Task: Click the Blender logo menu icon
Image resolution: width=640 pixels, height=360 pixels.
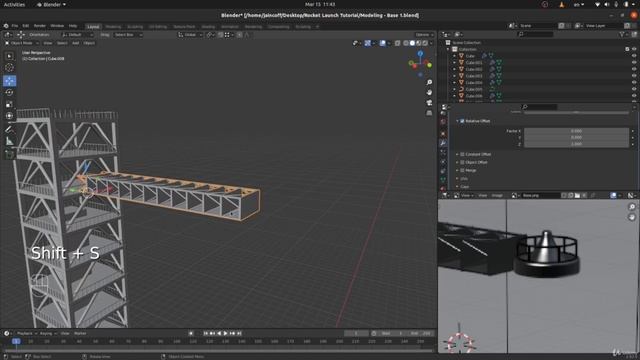Action: pyautogui.click(x=6, y=26)
